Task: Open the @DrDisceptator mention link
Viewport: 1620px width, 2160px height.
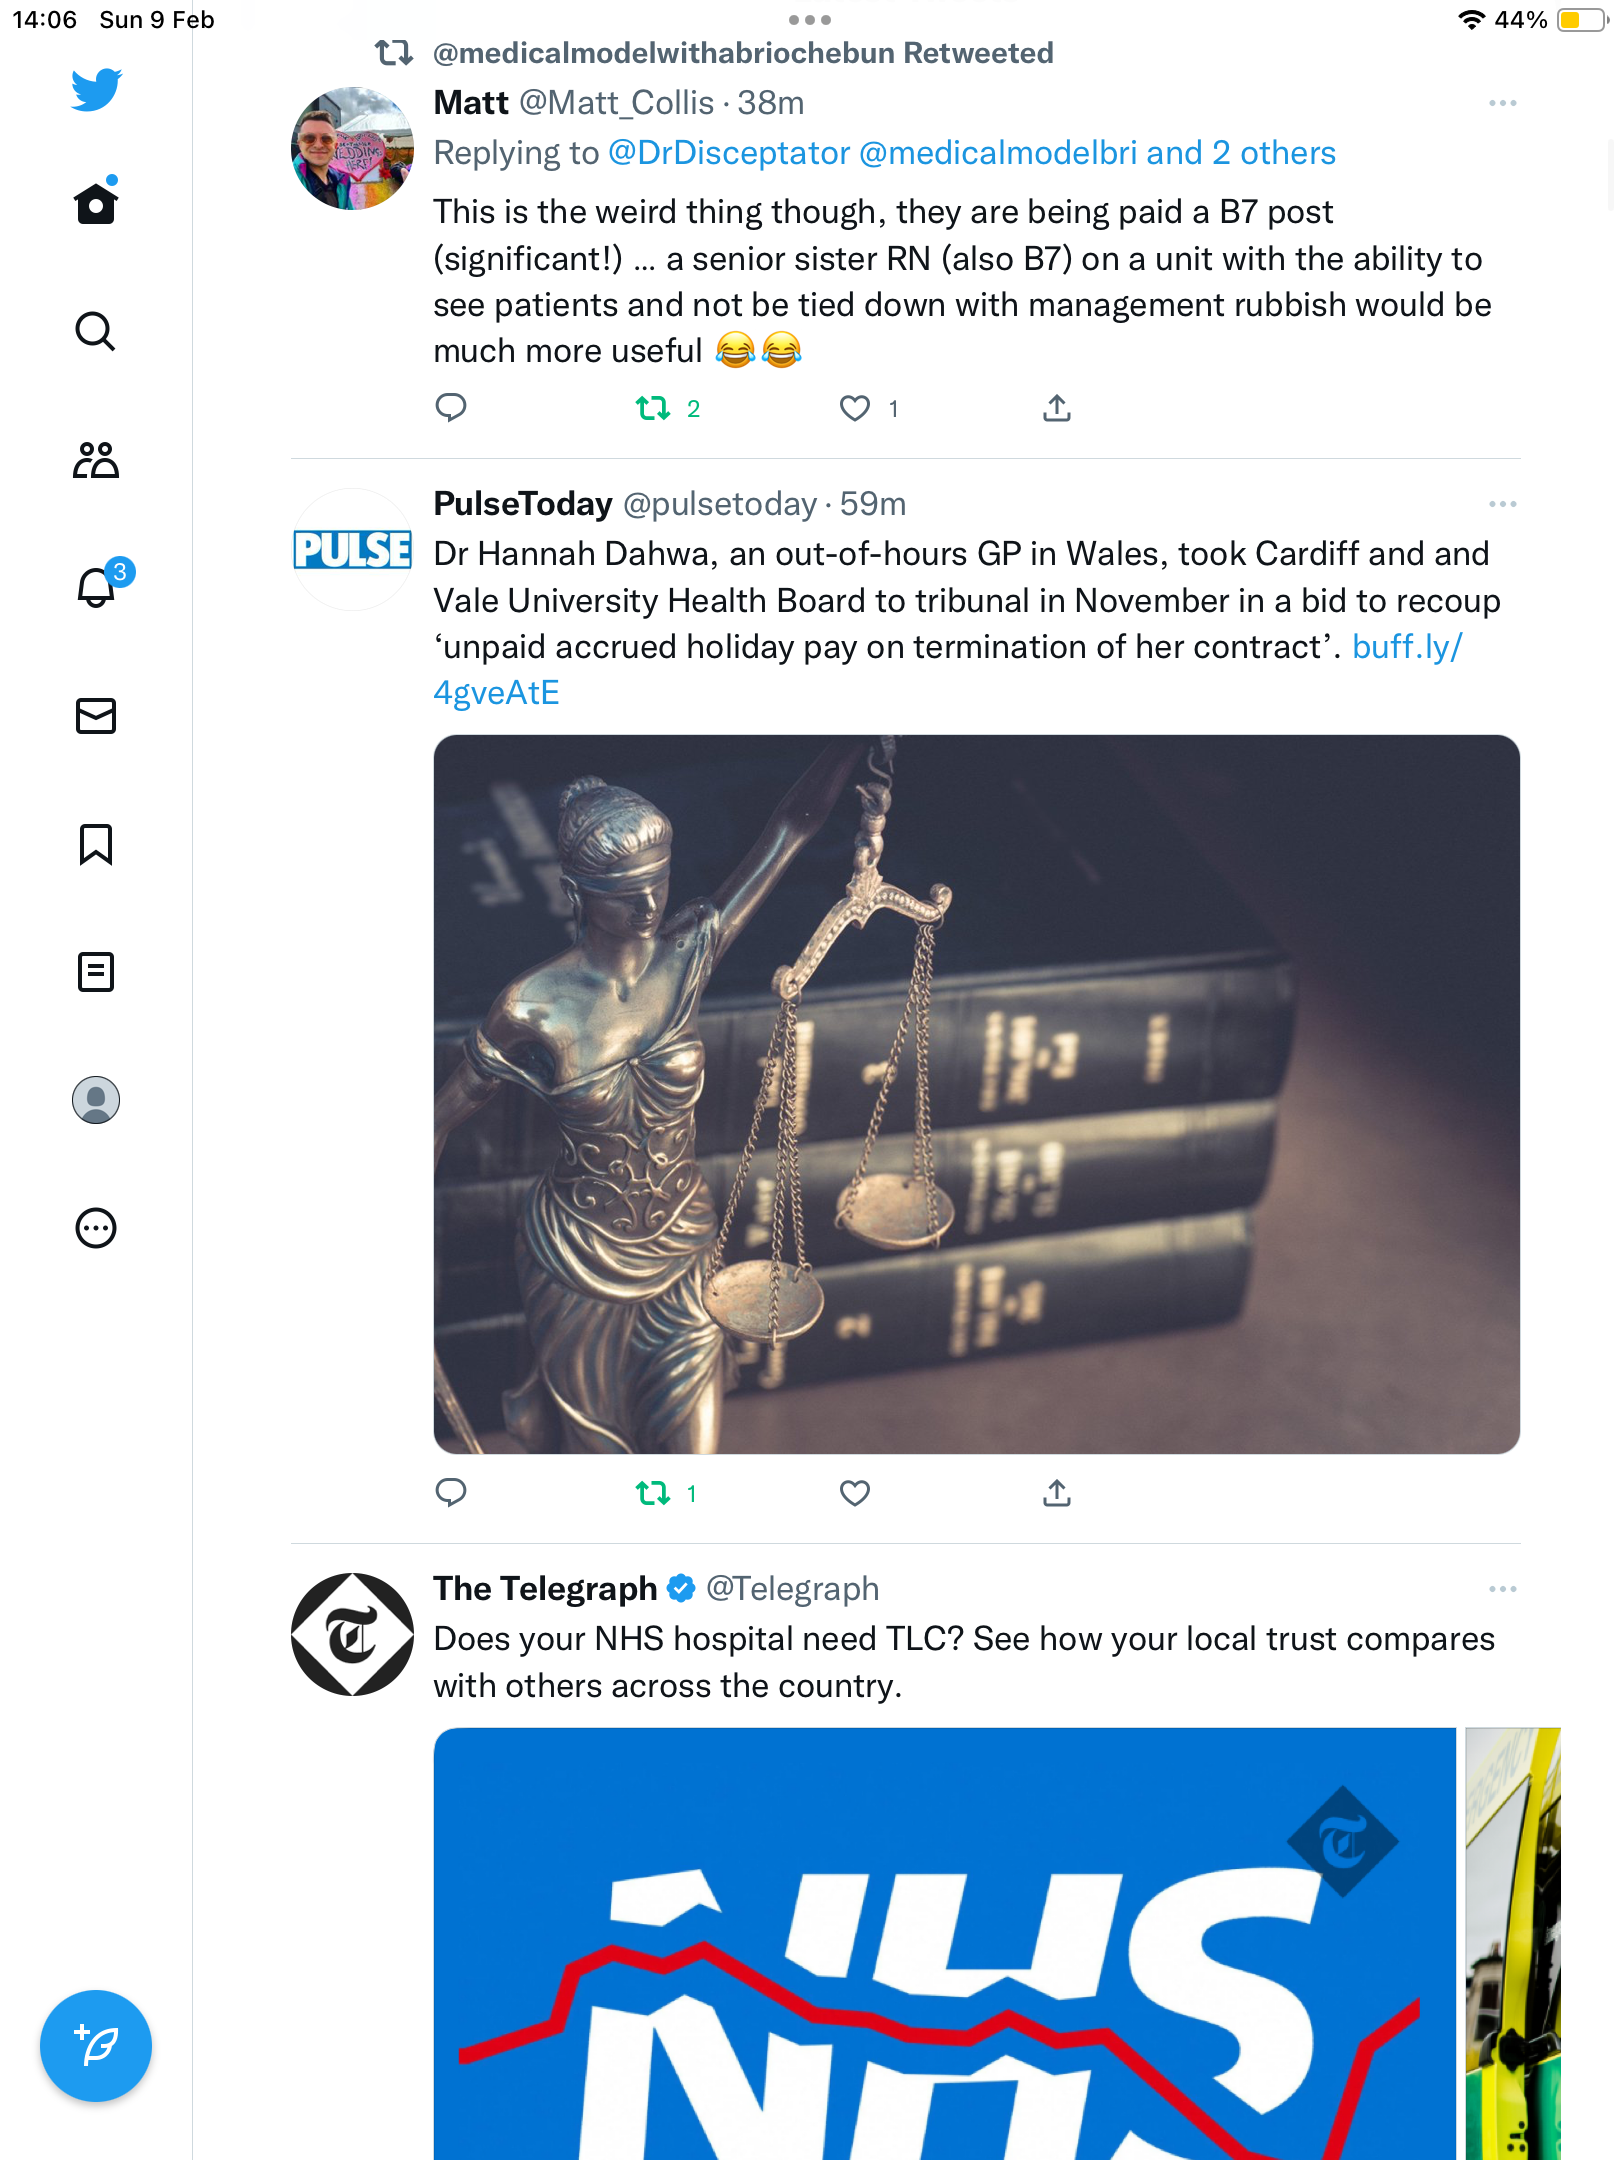Action: point(729,153)
